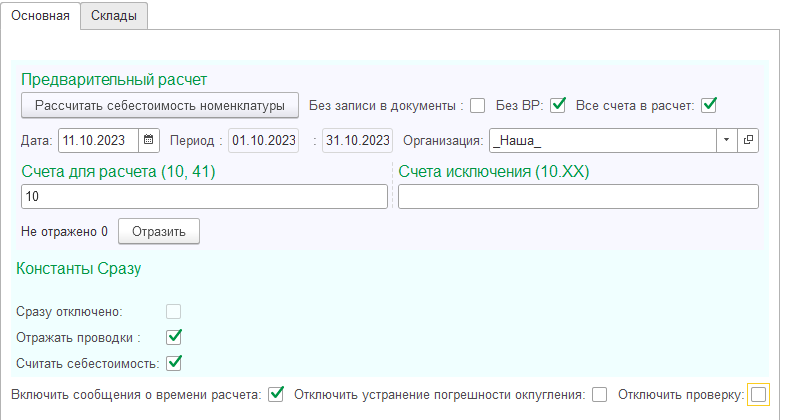The height and width of the screenshot is (420, 786).
Task: Select the Основная tab
Action: click(40, 16)
